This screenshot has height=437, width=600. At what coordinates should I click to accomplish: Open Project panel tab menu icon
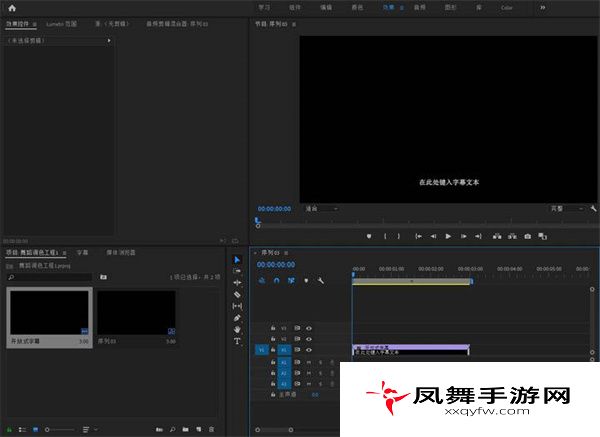click(64, 253)
